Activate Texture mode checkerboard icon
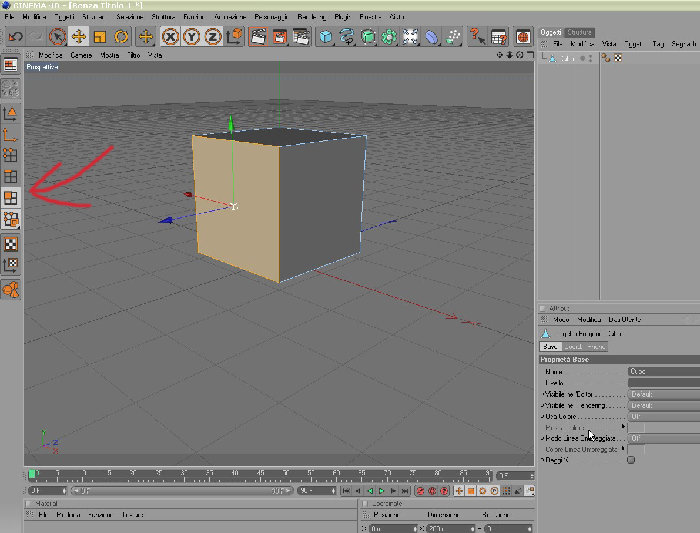The height and width of the screenshot is (533, 700). click(11, 244)
